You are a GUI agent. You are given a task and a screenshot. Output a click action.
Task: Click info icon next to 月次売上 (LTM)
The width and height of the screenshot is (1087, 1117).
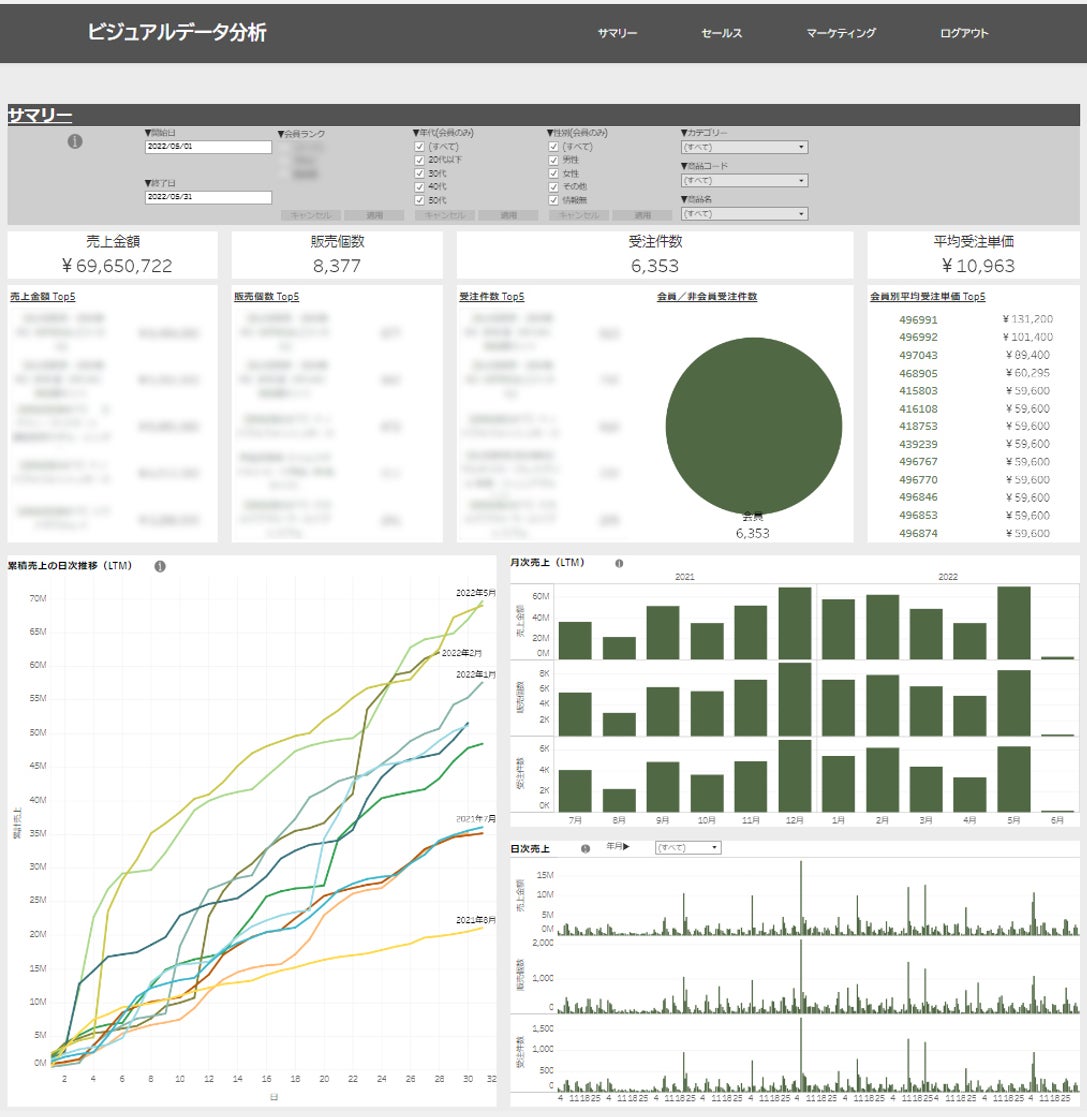619,563
